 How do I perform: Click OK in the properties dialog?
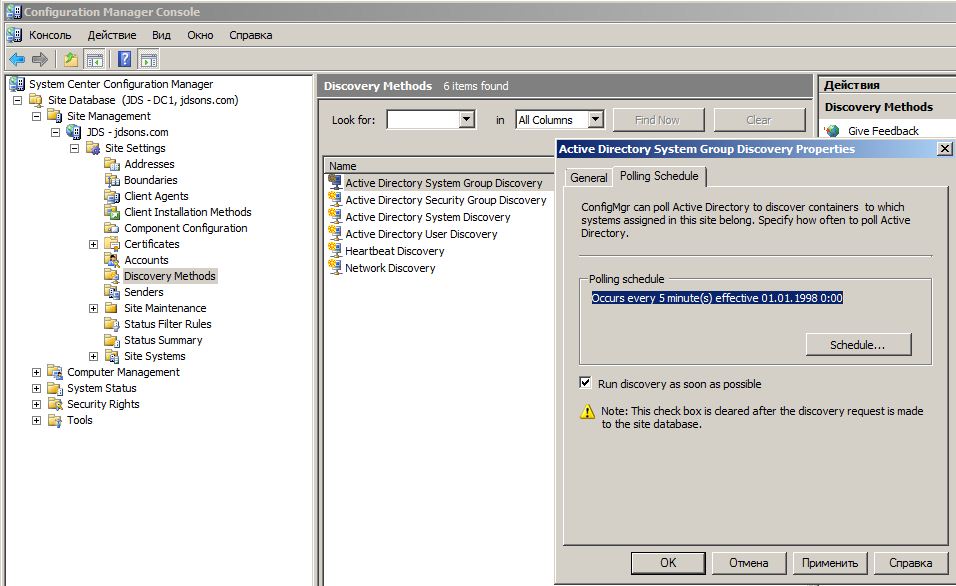coord(668,563)
